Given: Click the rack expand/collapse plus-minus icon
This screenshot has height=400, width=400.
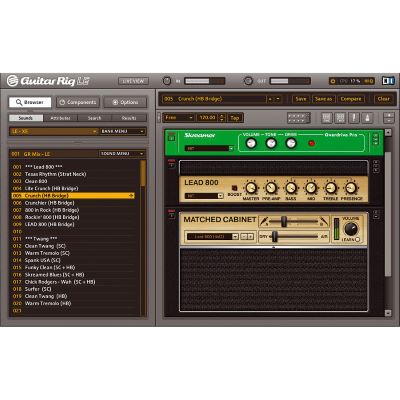Looking at the screenshot, I should coord(389,118).
